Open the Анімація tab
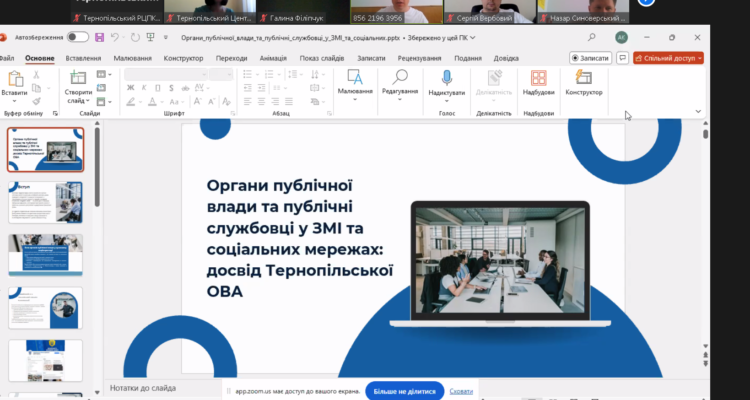Viewport: 750px width, 400px height. click(x=273, y=58)
